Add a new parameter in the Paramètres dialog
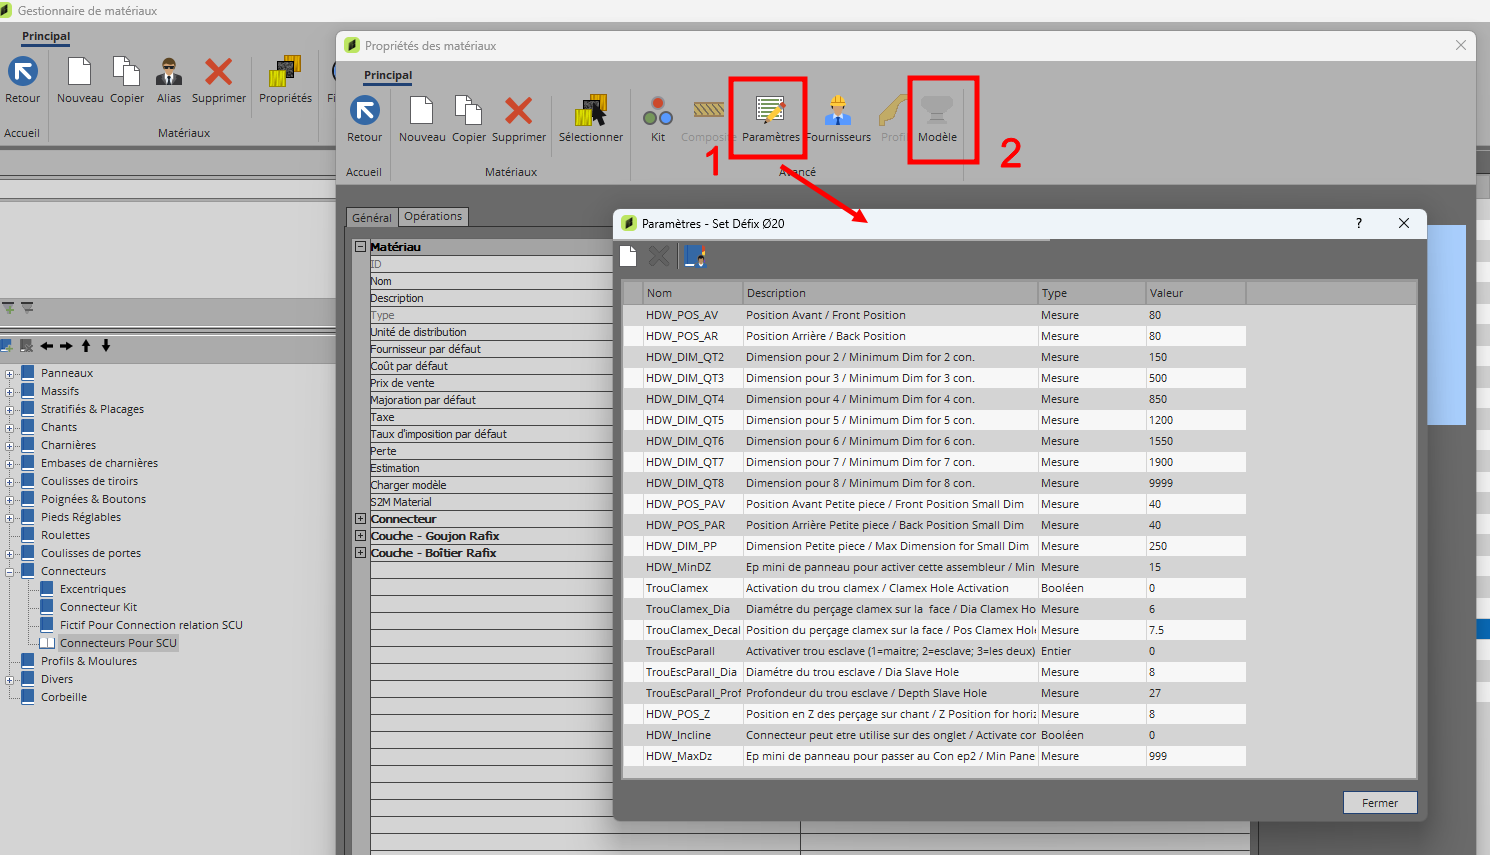The width and height of the screenshot is (1490, 855). [628, 256]
